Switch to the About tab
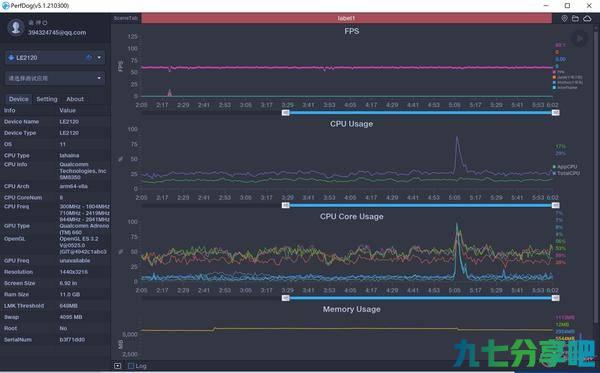This screenshot has height=373, width=600. click(x=75, y=99)
